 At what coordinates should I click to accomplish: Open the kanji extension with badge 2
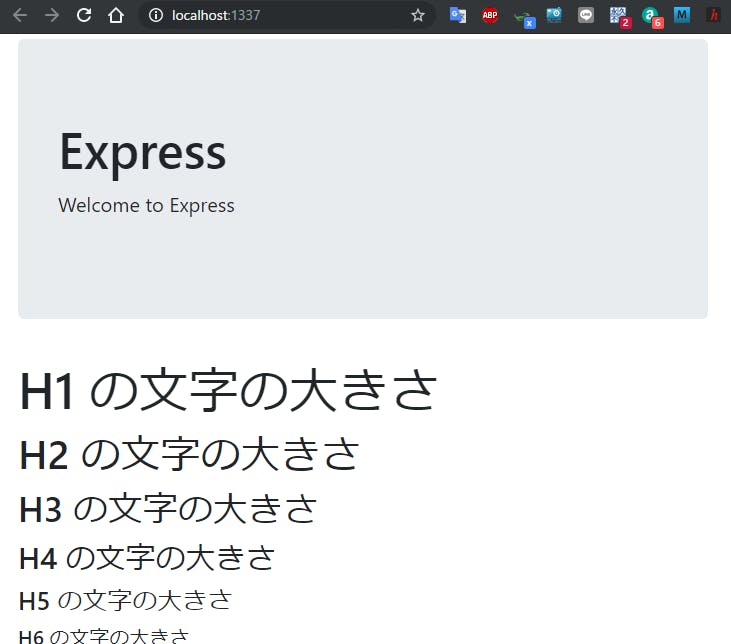point(620,18)
